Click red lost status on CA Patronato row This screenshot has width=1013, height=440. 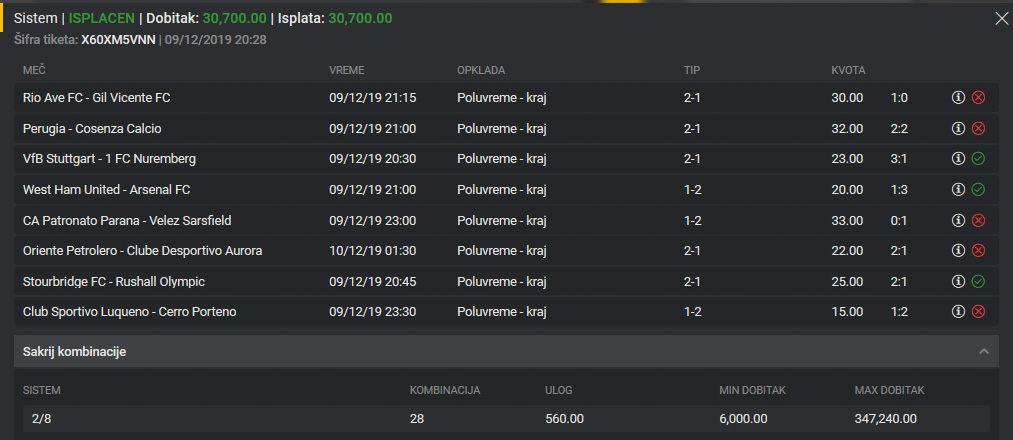click(x=978, y=220)
